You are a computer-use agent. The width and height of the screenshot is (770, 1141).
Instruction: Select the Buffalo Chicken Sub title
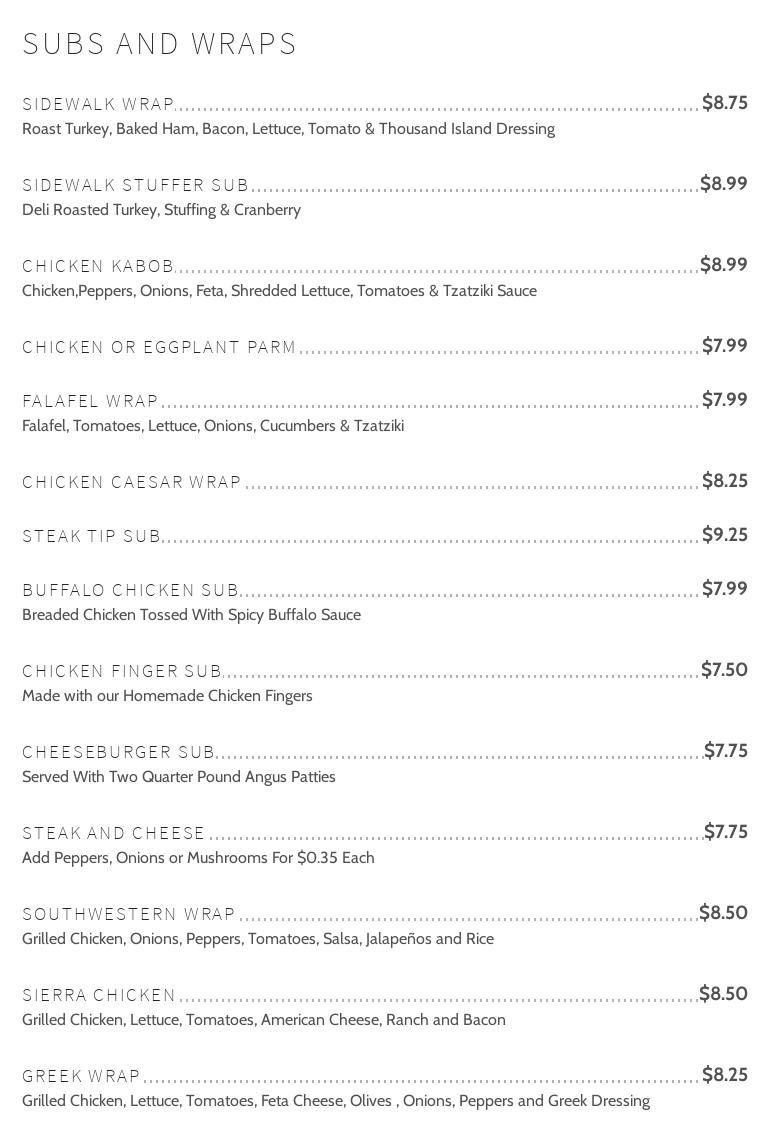click(131, 590)
